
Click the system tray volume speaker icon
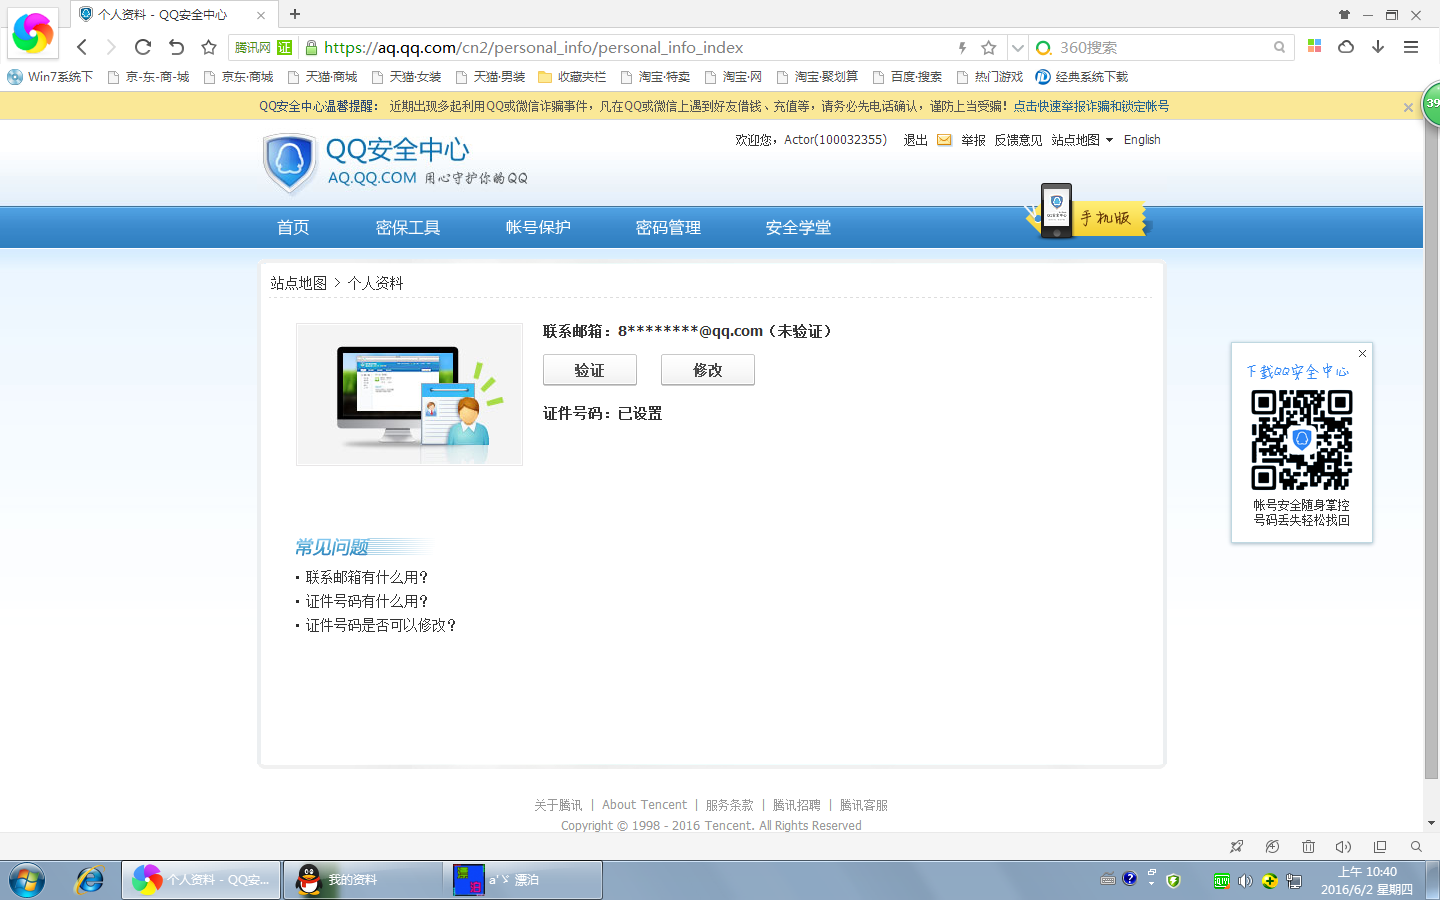pyautogui.click(x=1245, y=881)
